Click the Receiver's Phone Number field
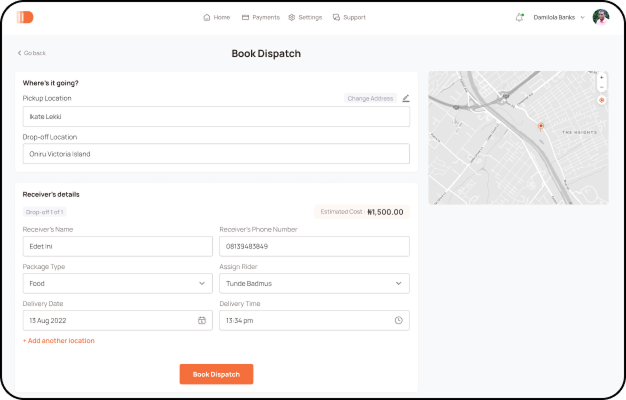 (x=314, y=246)
